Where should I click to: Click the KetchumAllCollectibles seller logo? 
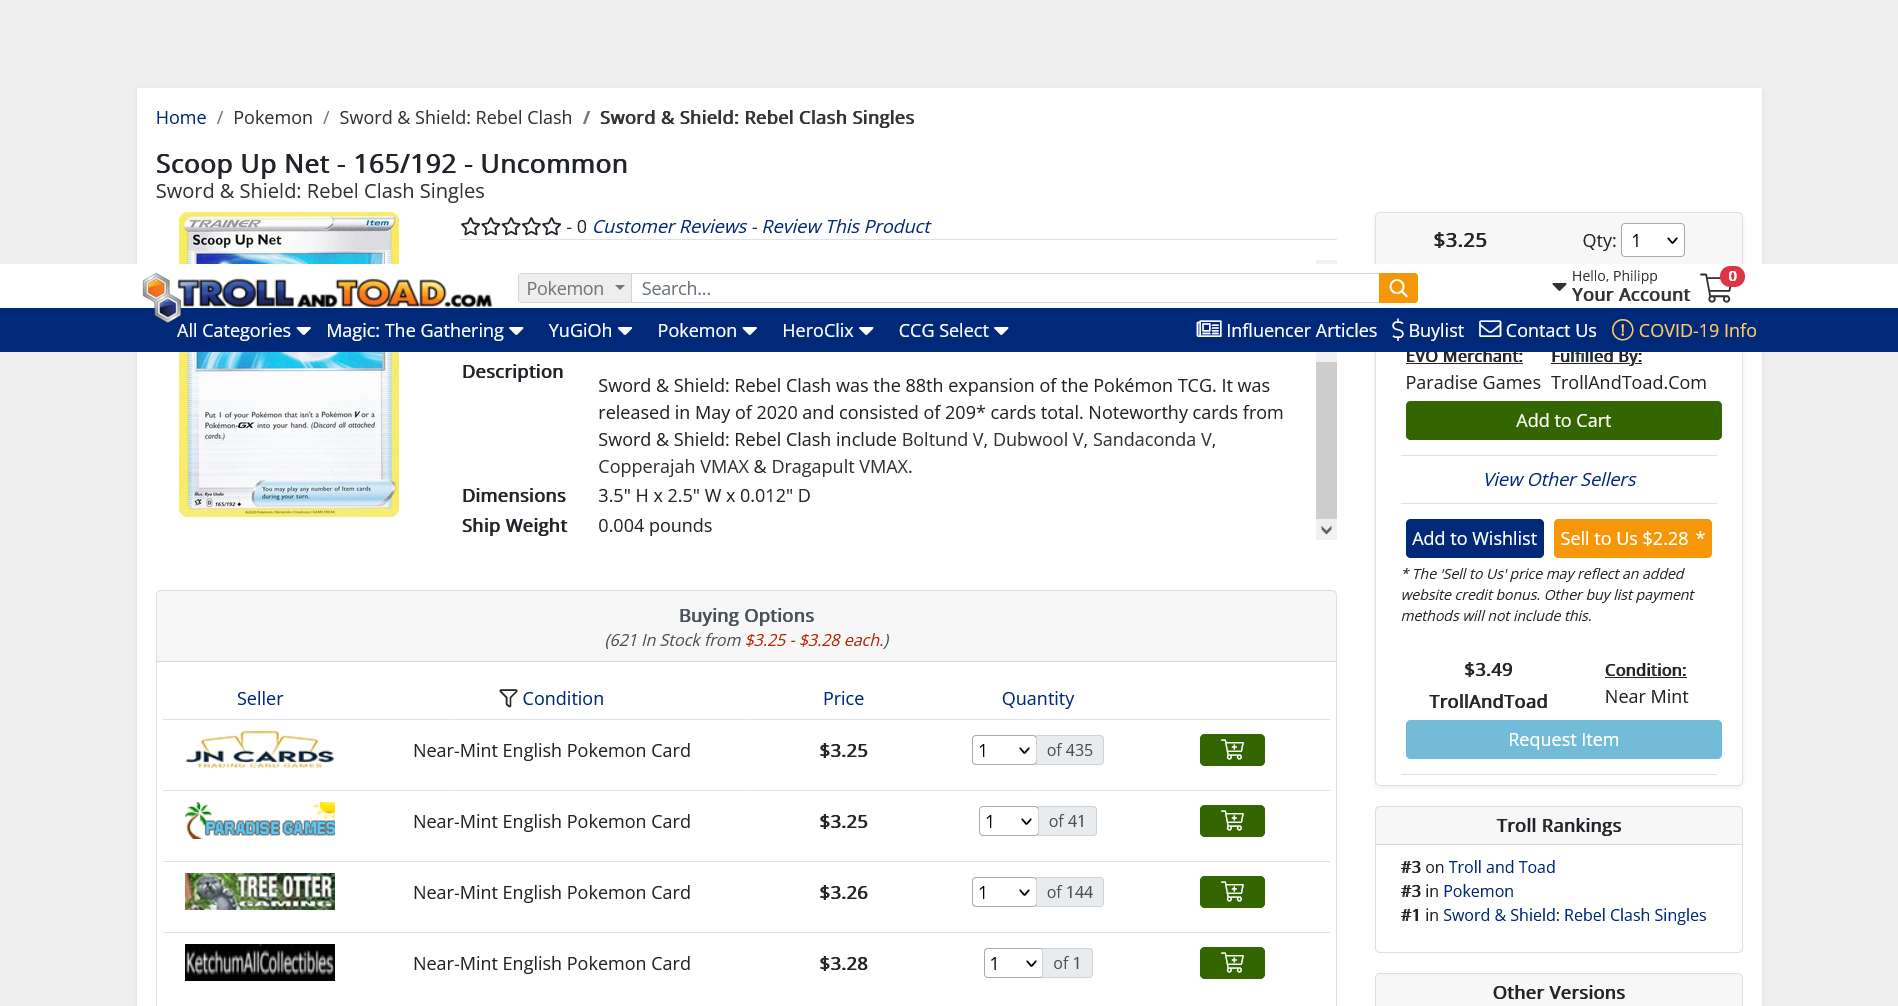coord(260,963)
